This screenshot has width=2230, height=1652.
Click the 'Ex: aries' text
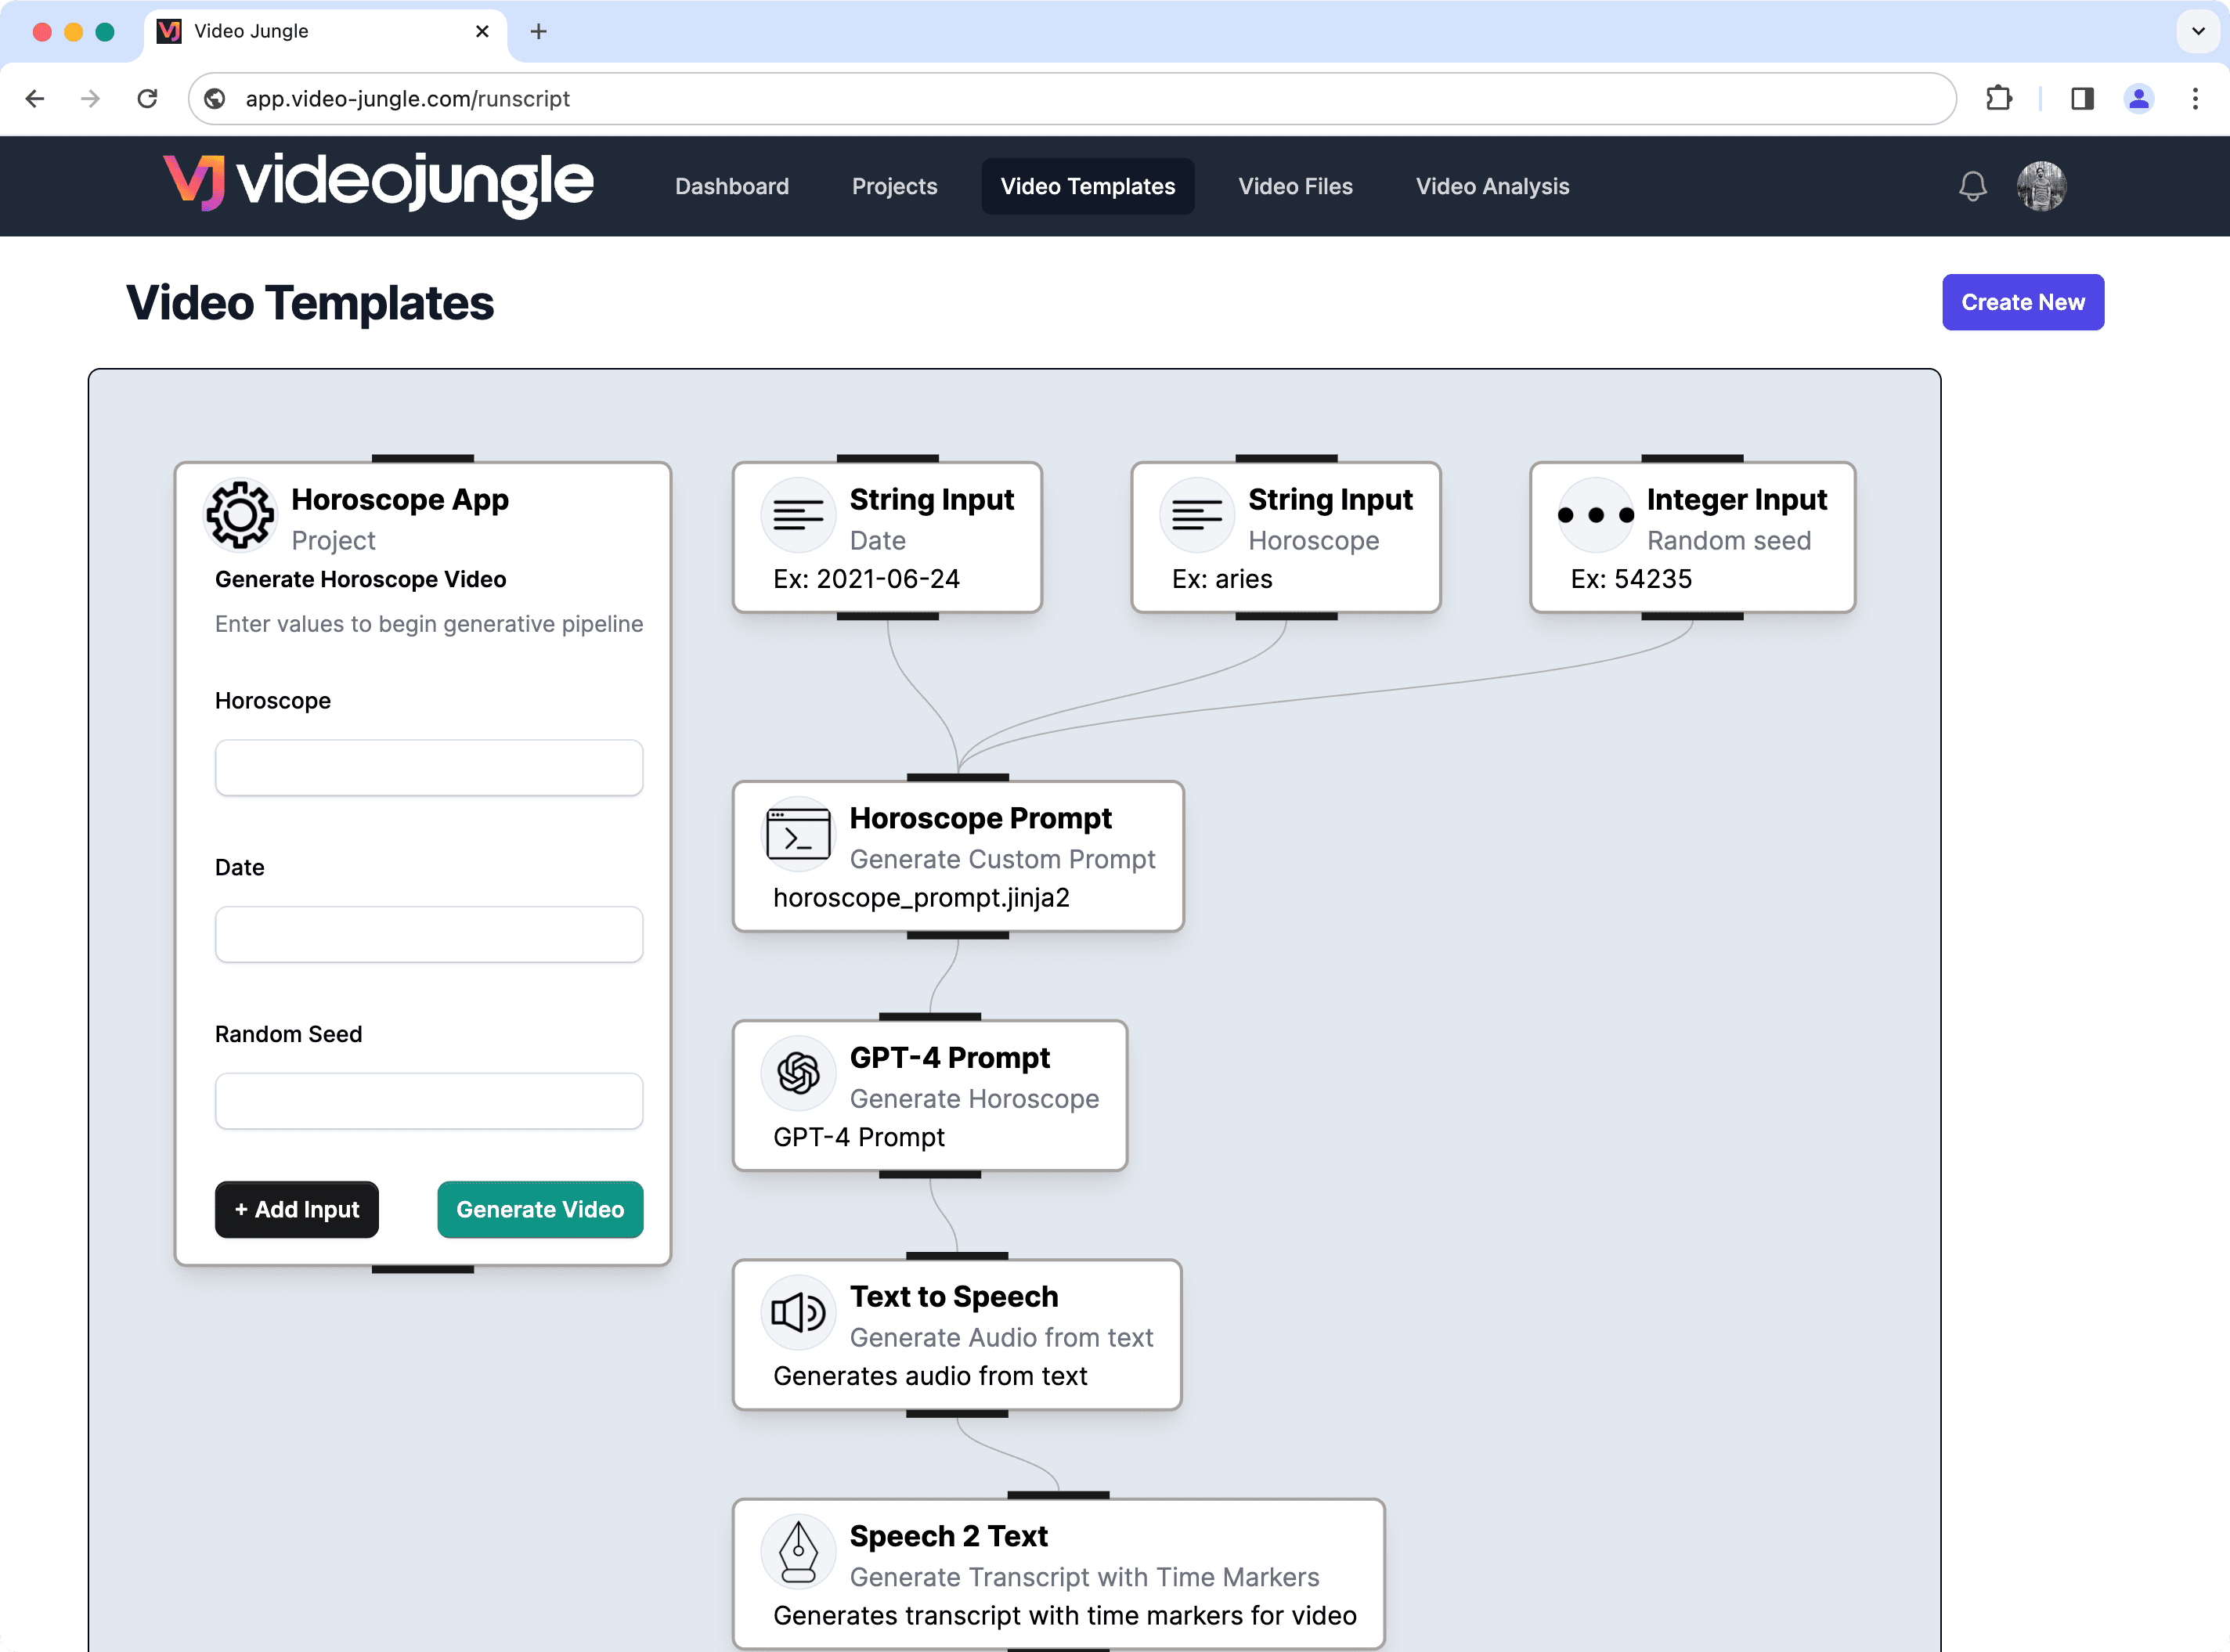click(x=1222, y=579)
